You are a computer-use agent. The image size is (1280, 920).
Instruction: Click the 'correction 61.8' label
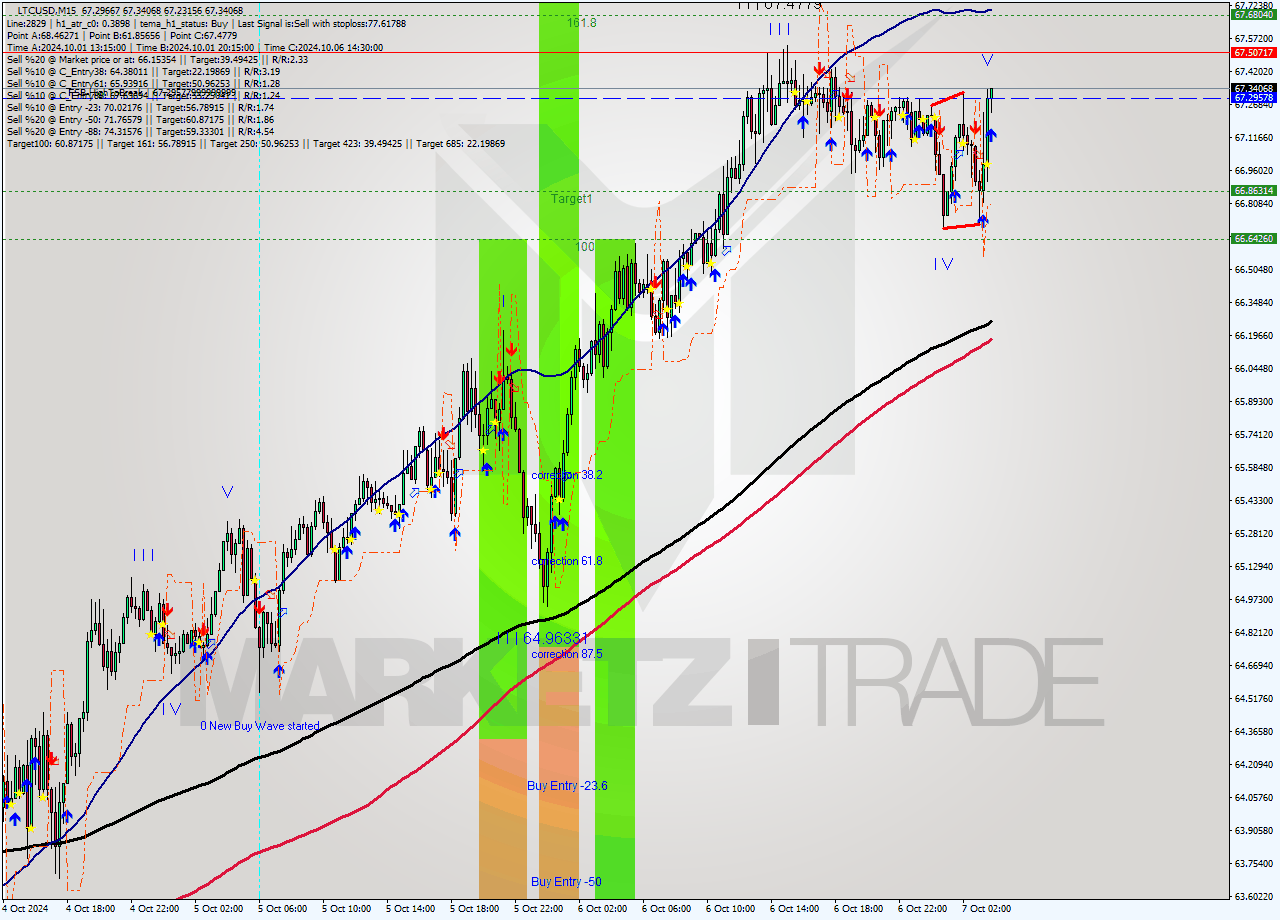point(566,561)
